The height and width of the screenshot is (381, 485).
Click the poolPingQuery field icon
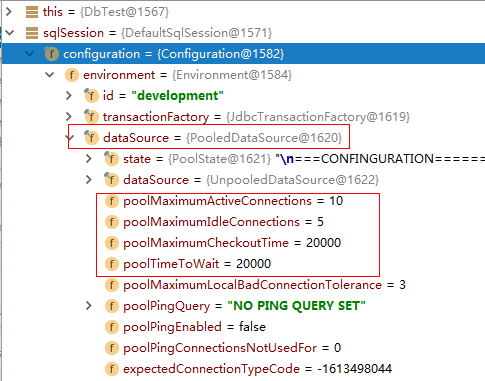click(x=112, y=306)
